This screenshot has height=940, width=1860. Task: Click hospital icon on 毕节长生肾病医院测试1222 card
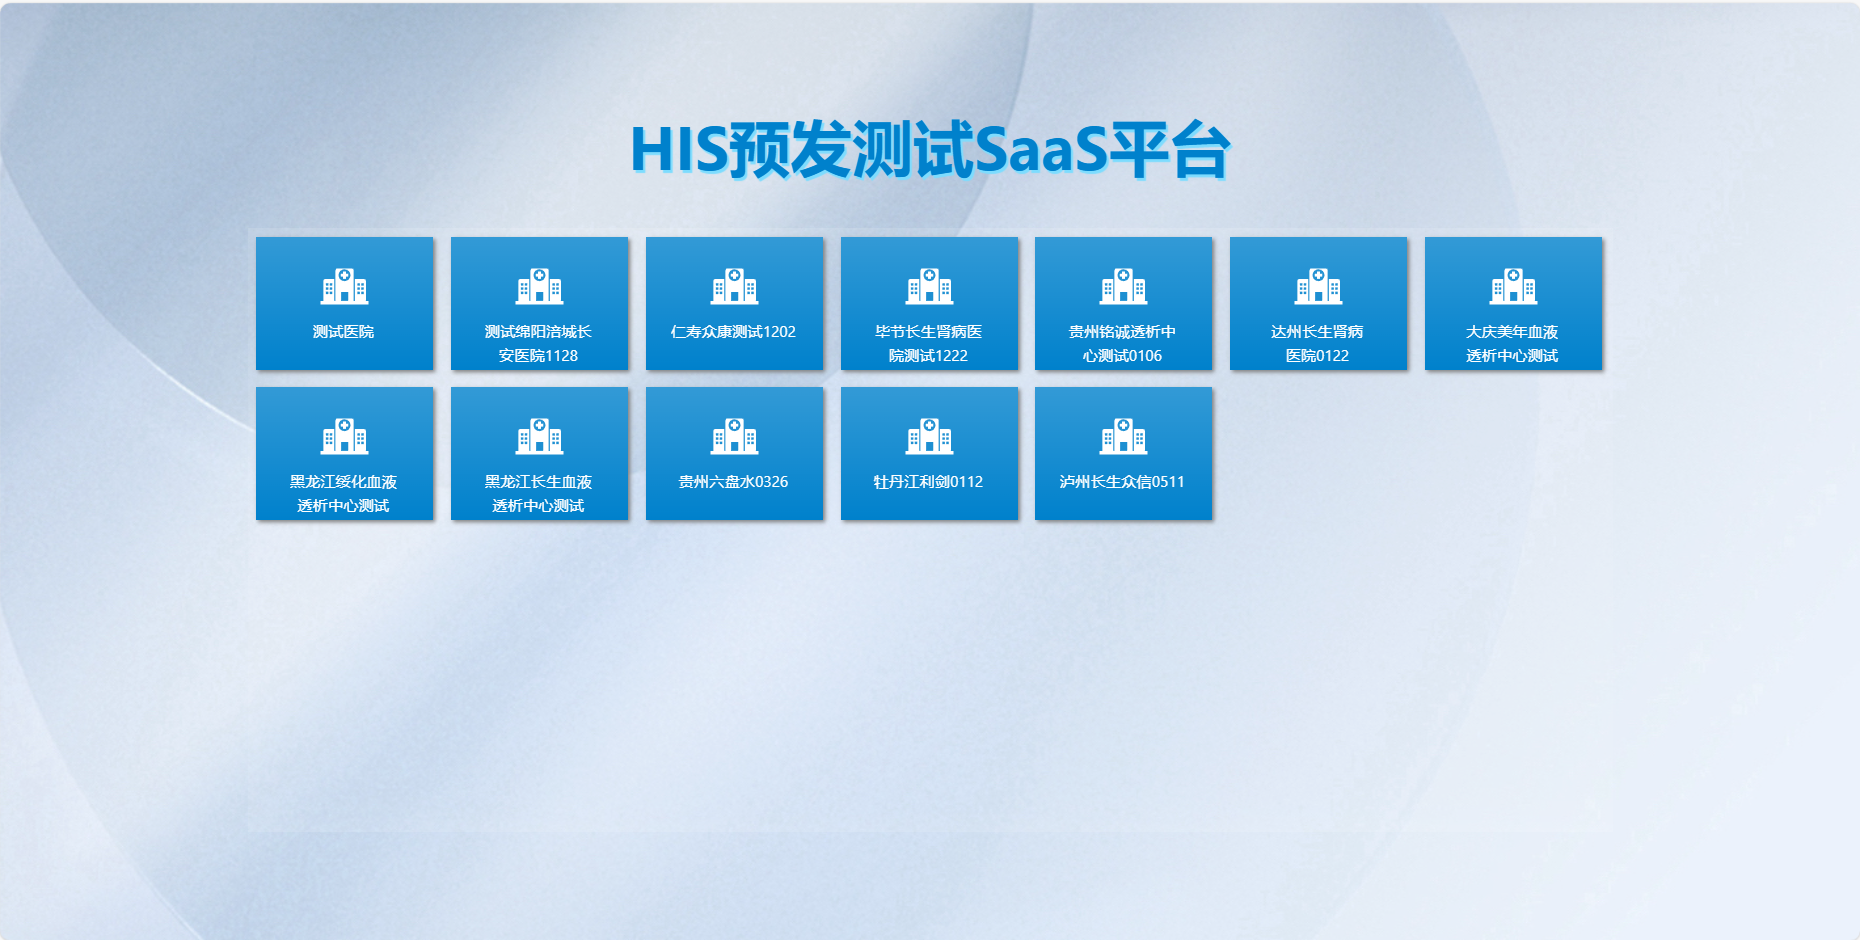(x=929, y=286)
